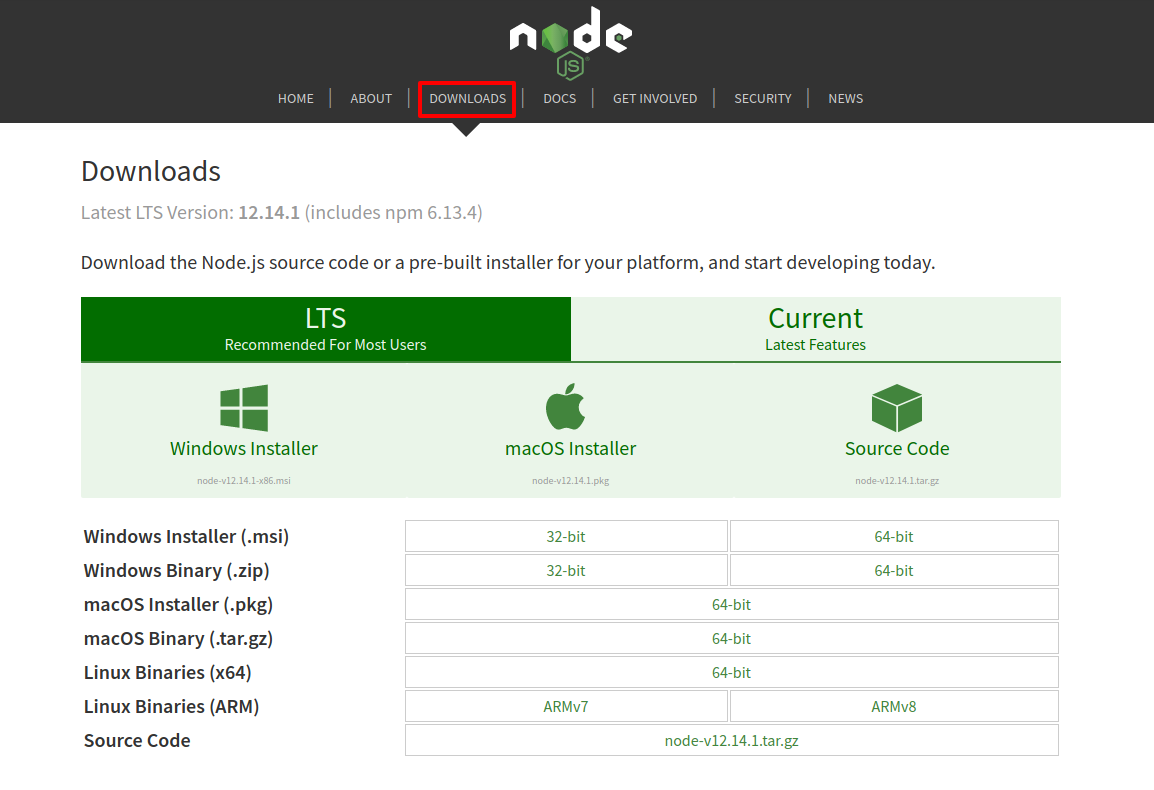This screenshot has height=790, width=1154.
Task: Download the 64-bit Windows Installer (.msi)
Action: coord(893,536)
